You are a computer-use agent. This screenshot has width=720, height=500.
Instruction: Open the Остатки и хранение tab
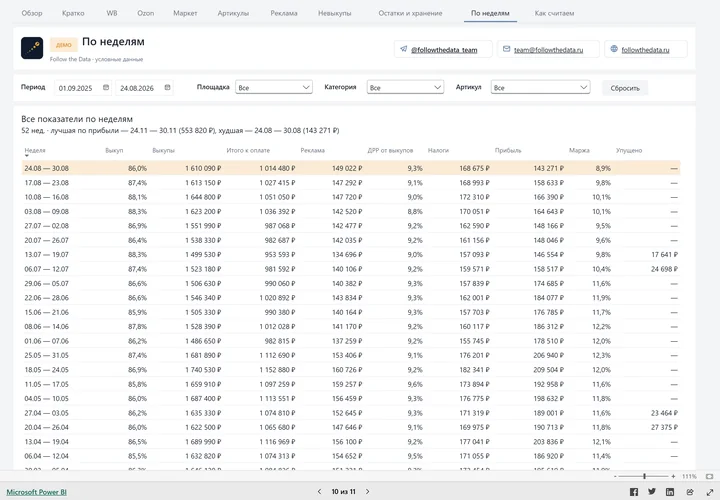click(x=410, y=13)
